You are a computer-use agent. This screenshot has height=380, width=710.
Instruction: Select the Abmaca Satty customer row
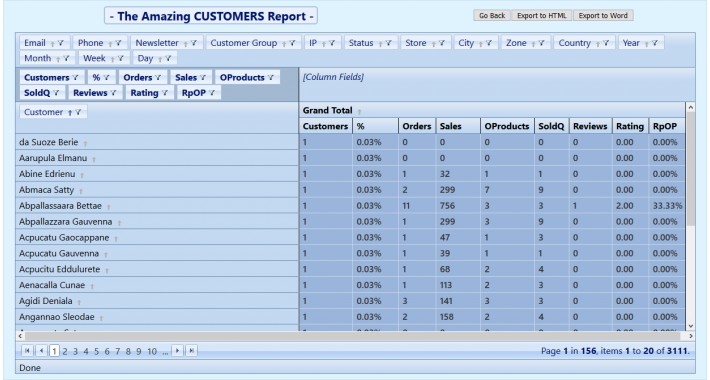click(157, 190)
